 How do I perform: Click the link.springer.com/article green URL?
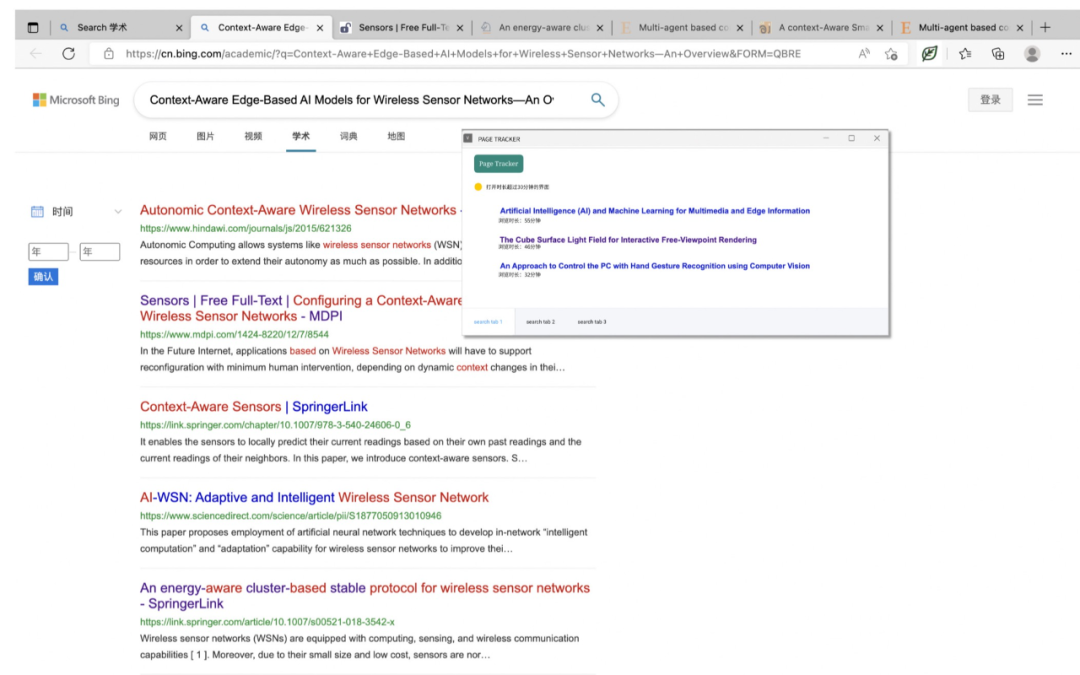pos(267,621)
